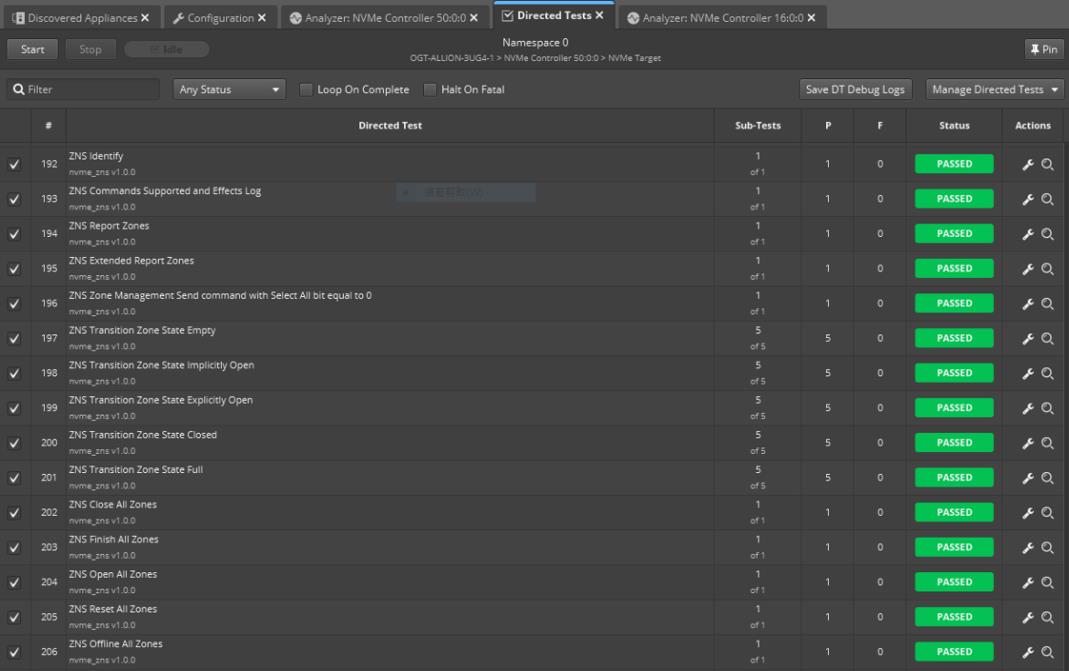Close the Discovered Appliances tab
The image size is (1069, 671).
145,18
